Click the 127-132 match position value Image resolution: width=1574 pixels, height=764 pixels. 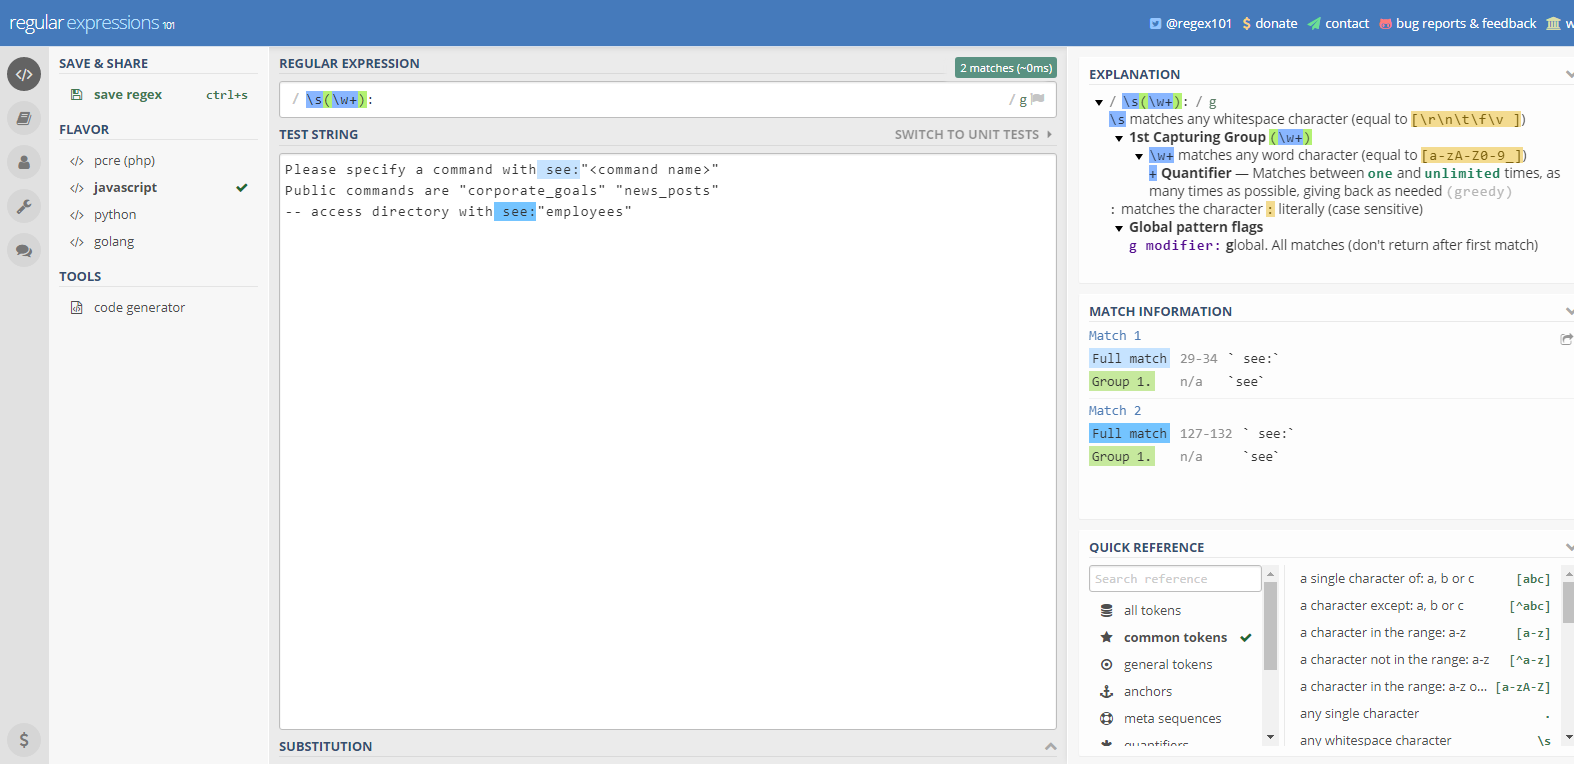[x=1206, y=434]
